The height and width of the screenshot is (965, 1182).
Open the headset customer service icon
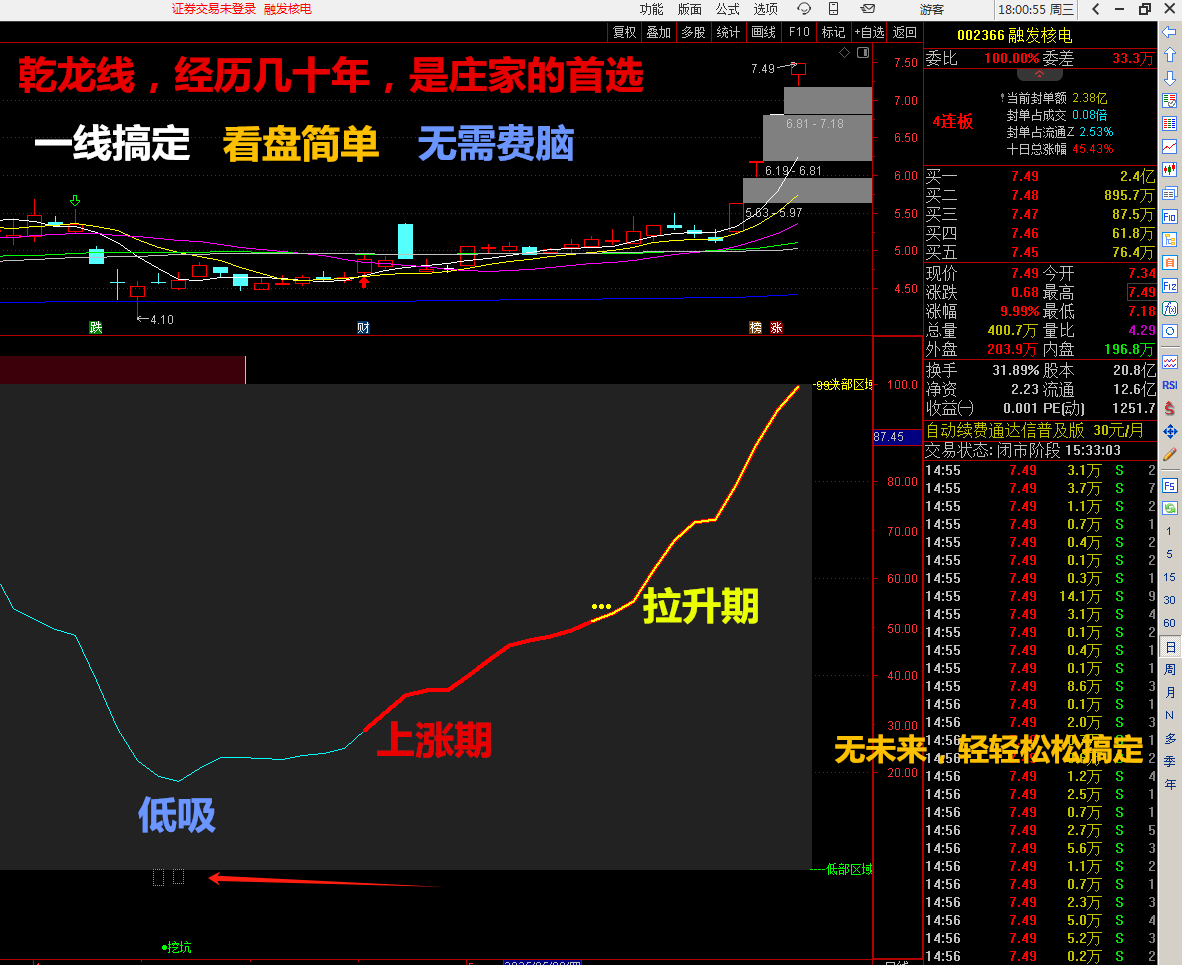click(804, 9)
